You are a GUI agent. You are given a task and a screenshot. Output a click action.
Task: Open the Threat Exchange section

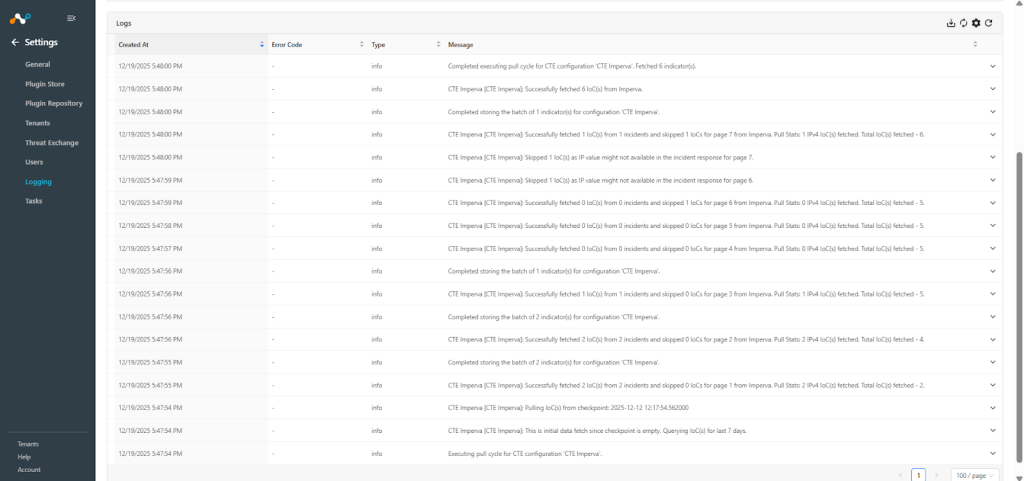52,142
